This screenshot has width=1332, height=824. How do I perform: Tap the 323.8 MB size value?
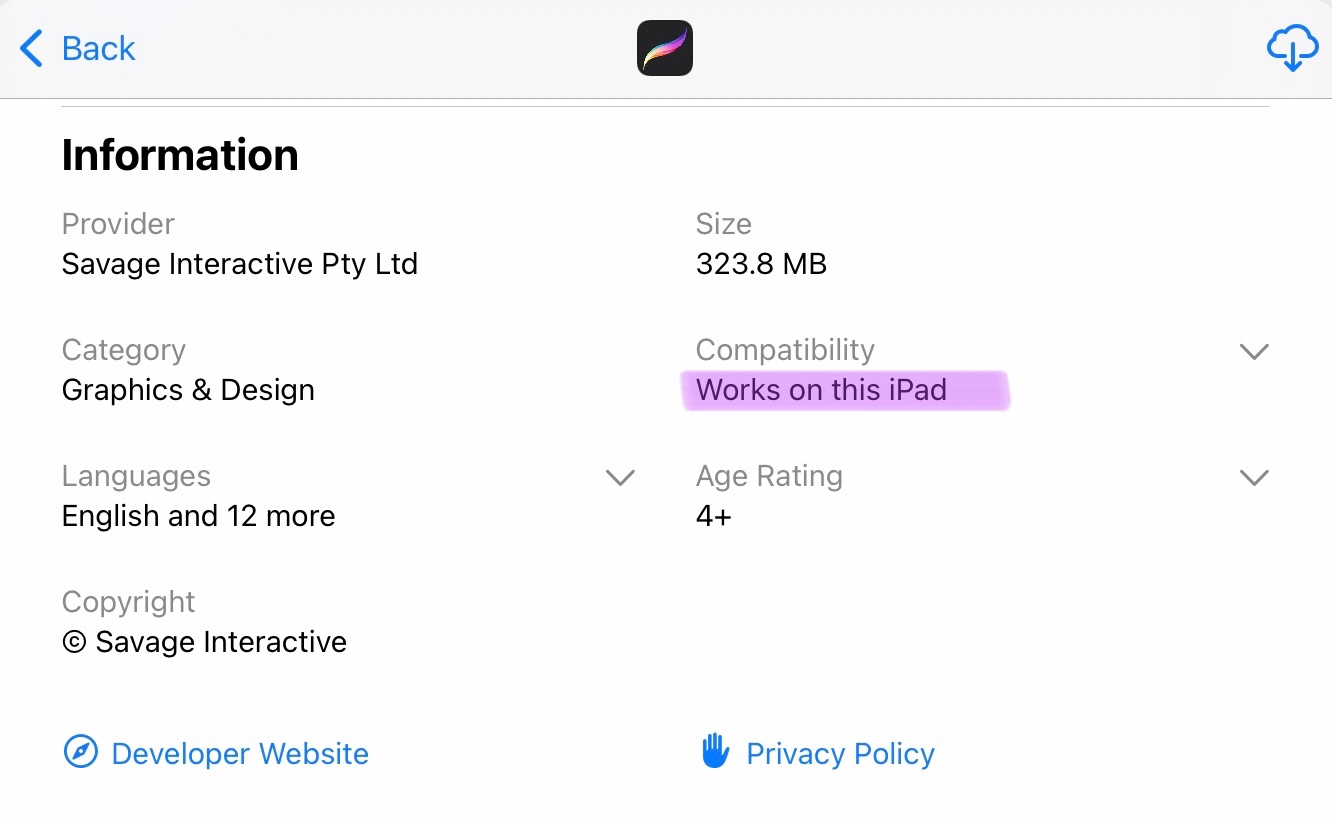click(x=761, y=264)
